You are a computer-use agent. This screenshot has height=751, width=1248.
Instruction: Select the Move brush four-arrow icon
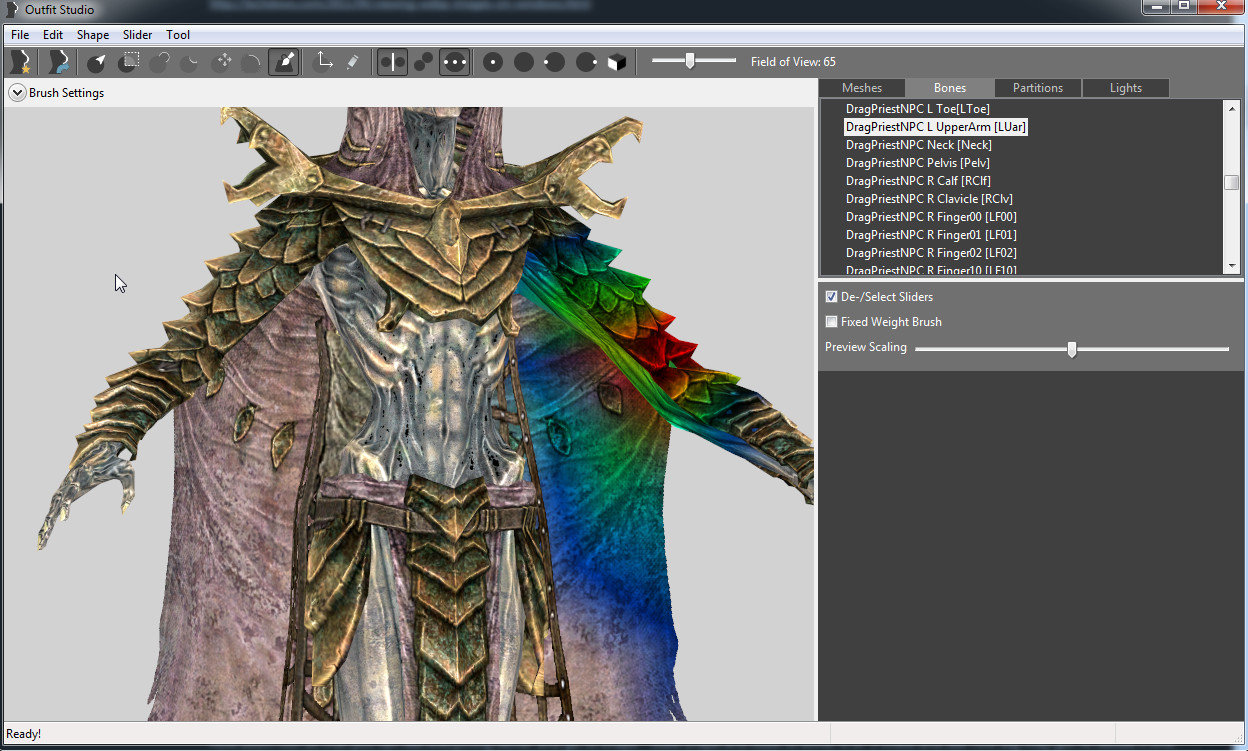221,62
